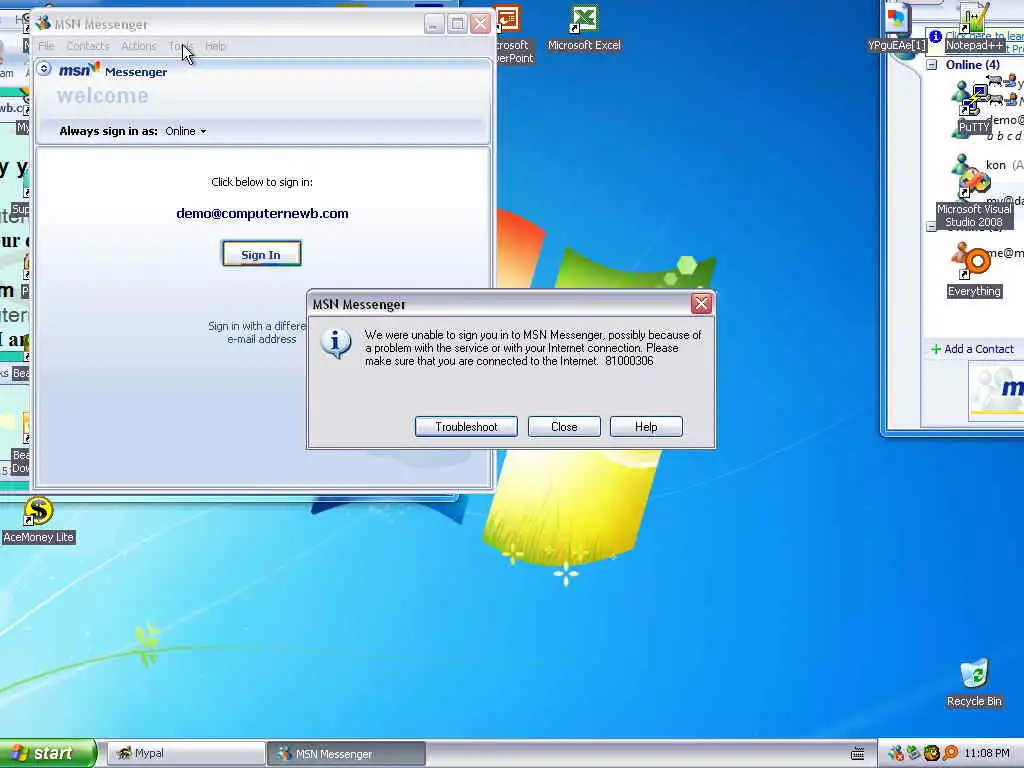Select the Microsoft PowerPoint desktop icon
Viewport: 1024px width, 768px height.
pyautogui.click(x=513, y=34)
